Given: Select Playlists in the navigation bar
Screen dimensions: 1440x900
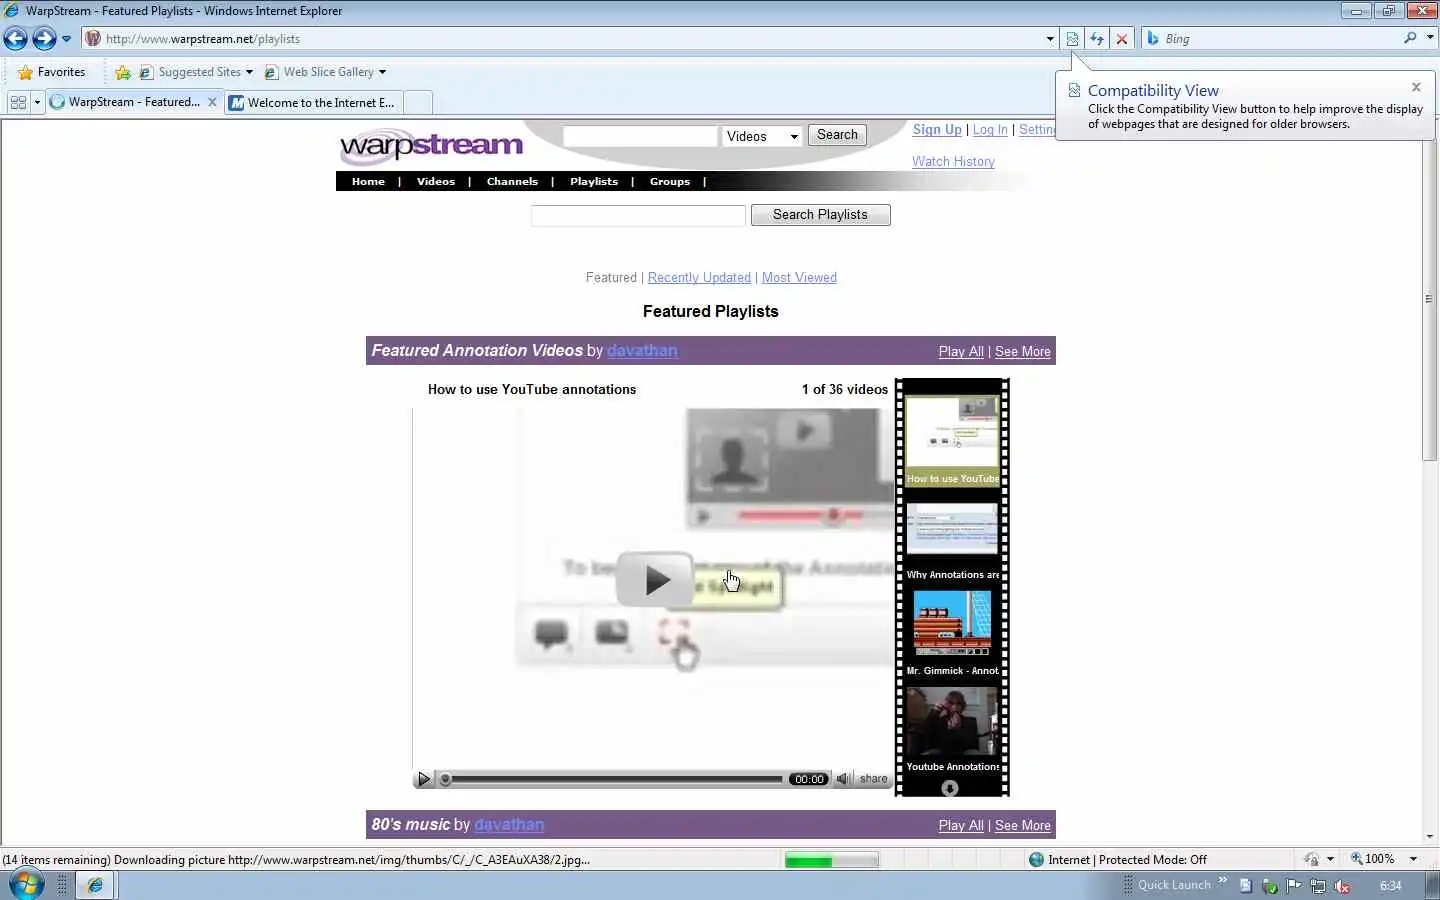Looking at the screenshot, I should tap(594, 182).
